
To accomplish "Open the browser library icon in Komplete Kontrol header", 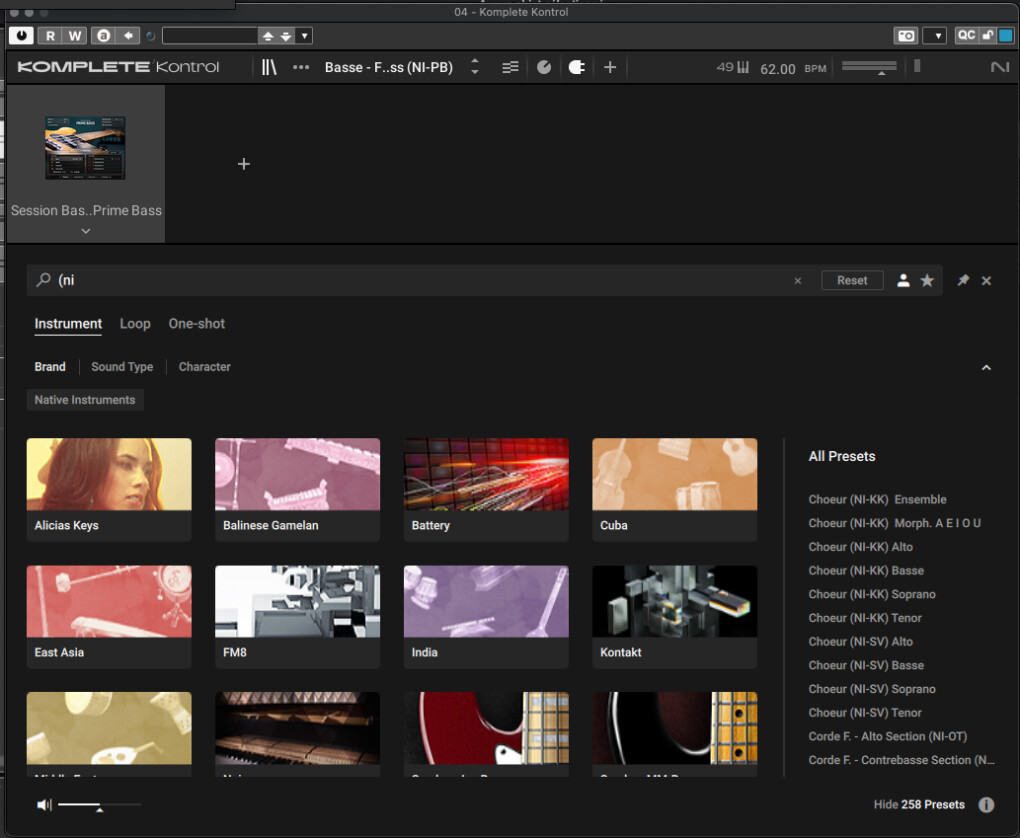I will 269,67.
